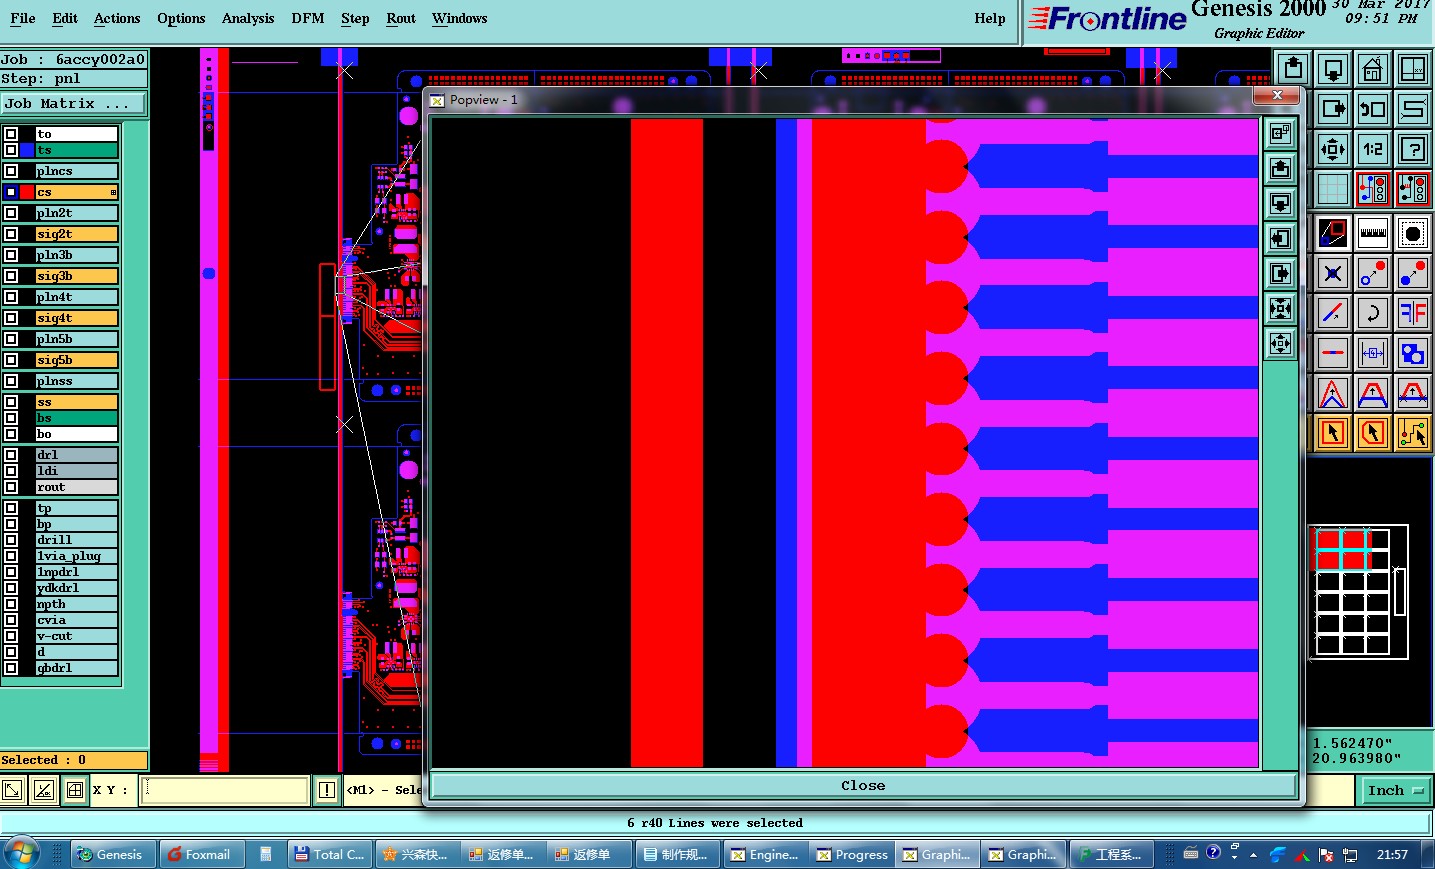Click the panel overview thumbnail
Screen dimensions: 1435x869
(x=1358, y=592)
